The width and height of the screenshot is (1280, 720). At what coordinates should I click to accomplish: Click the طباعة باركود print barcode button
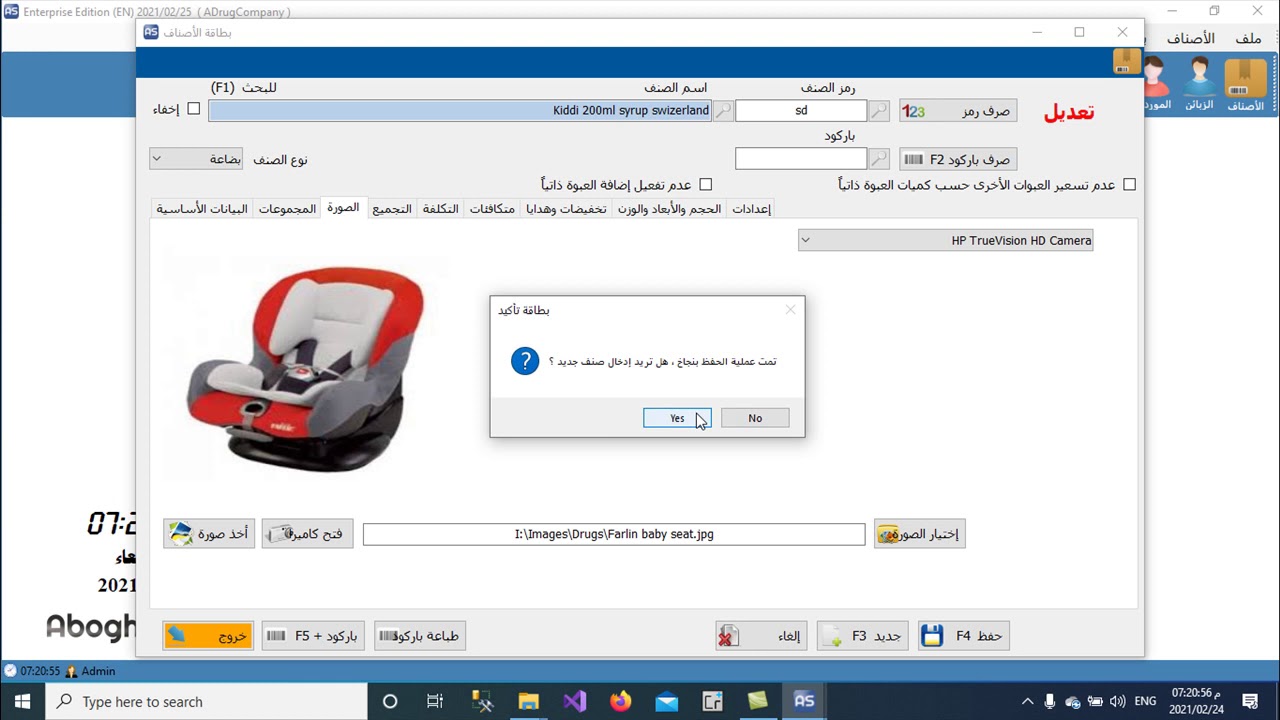pyautogui.click(x=420, y=636)
